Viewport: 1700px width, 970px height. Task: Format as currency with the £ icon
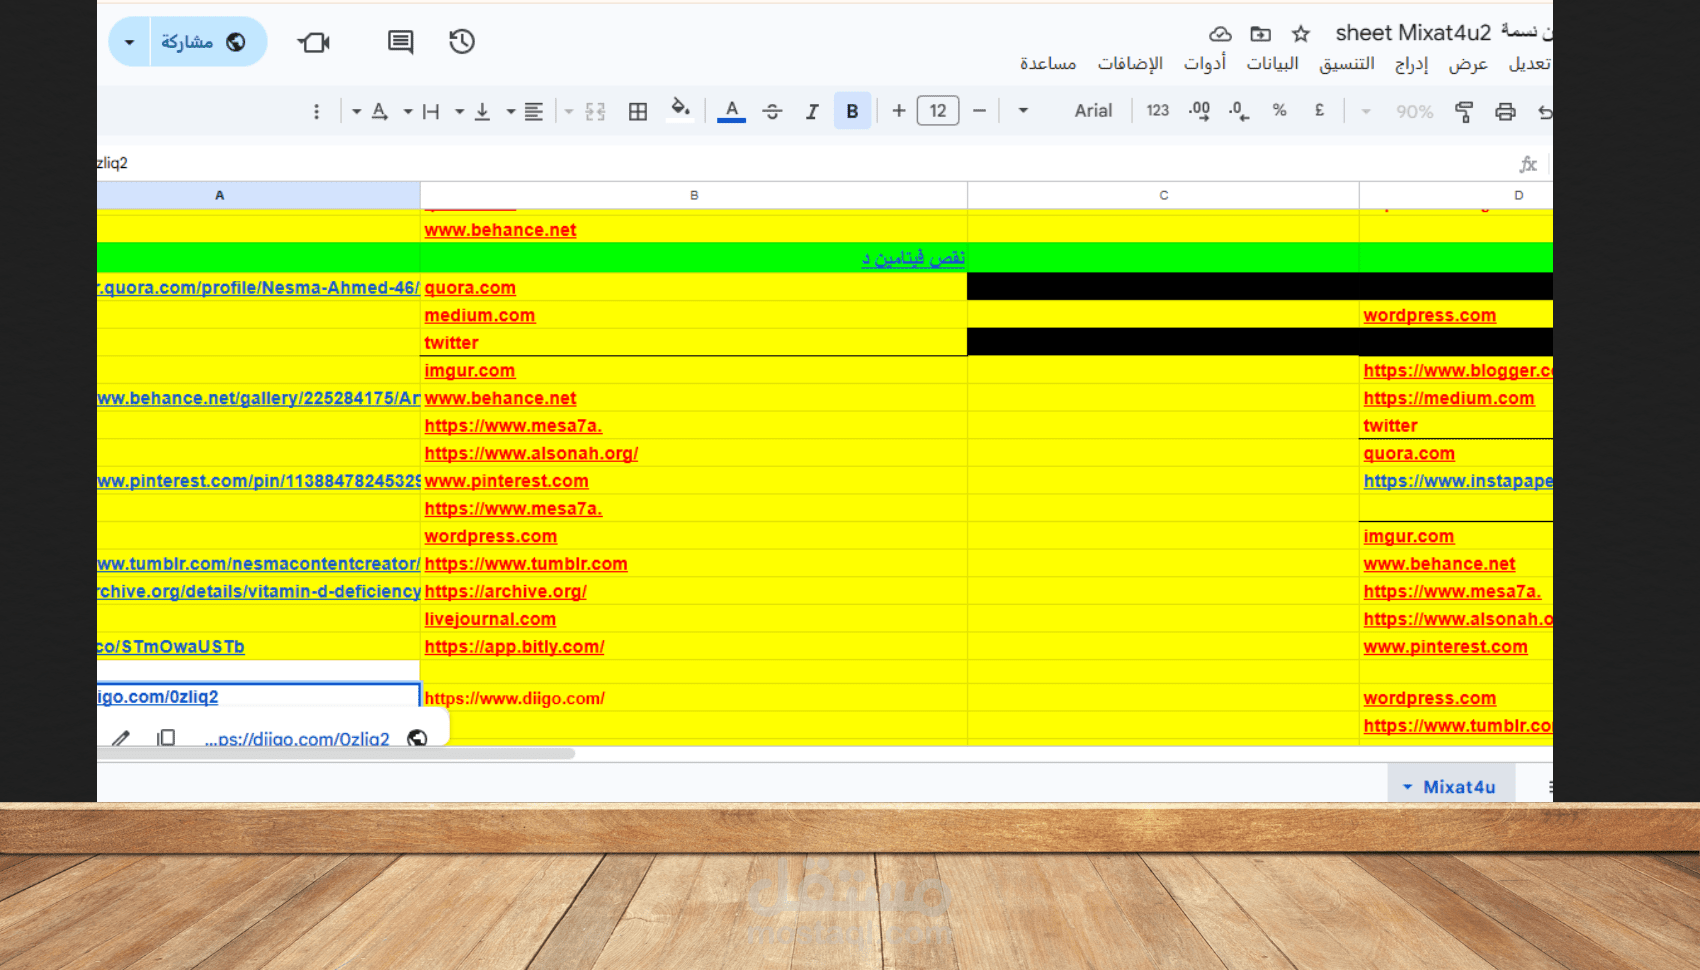(1320, 111)
